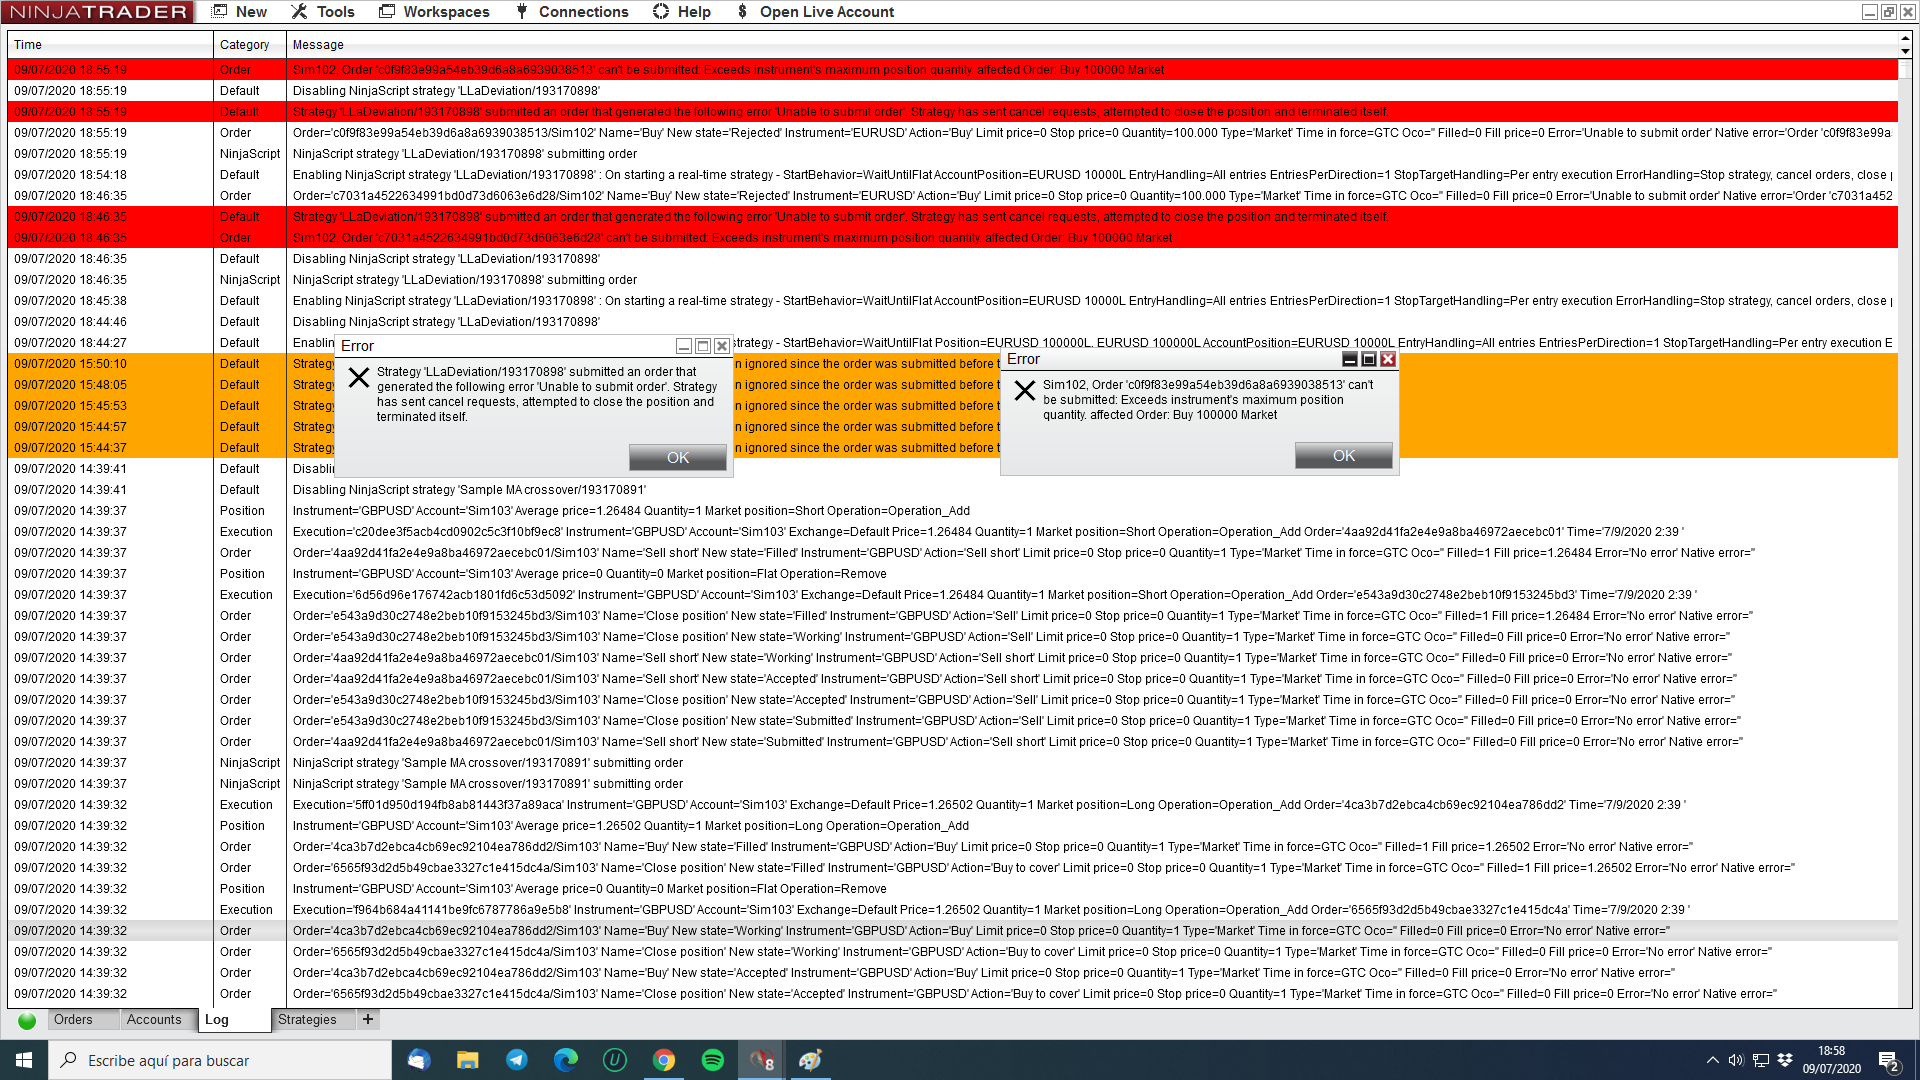
Task: Open Spotify from the taskbar
Action: (713, 1060)
